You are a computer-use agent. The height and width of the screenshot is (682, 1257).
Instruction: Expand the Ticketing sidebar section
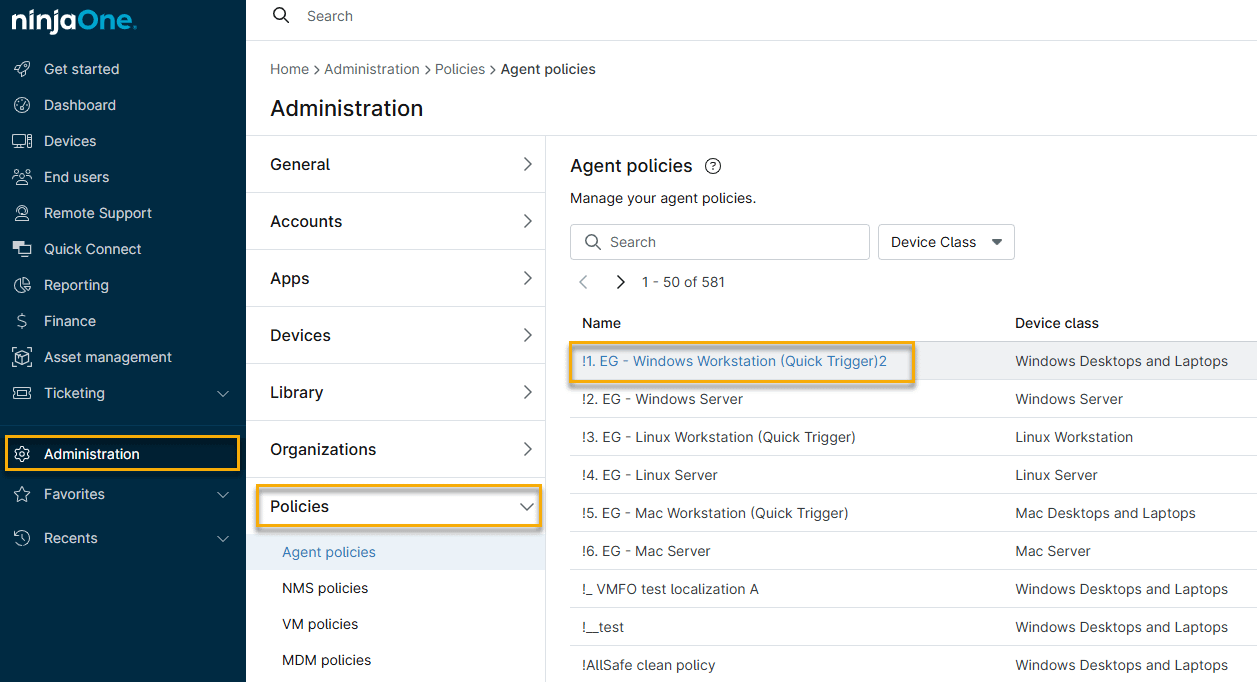click(223, 394)
